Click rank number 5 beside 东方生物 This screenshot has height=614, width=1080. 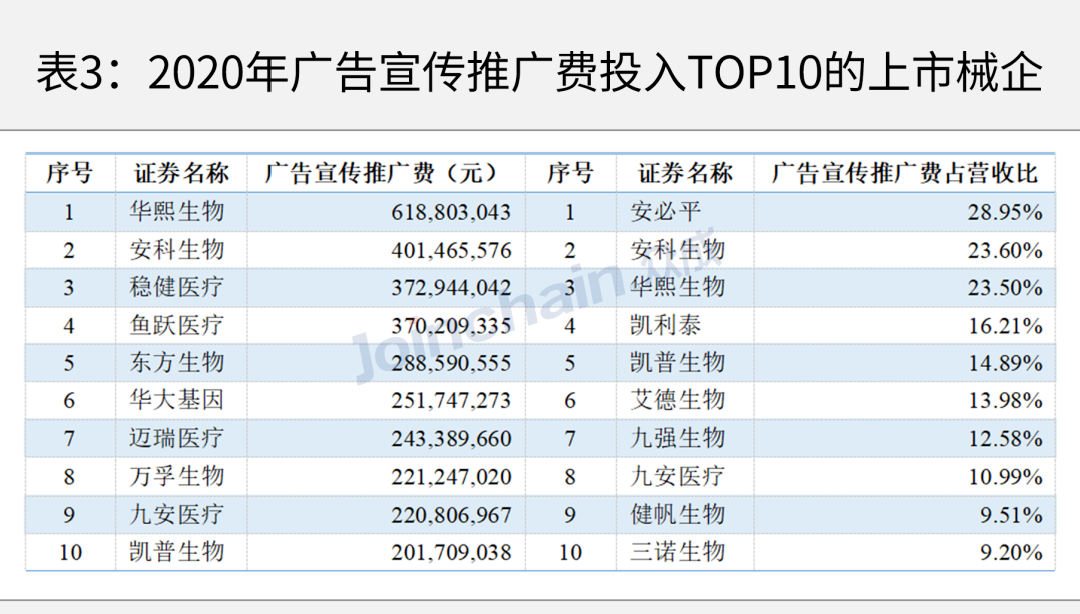pyautogui.click(x=69, y=363)
